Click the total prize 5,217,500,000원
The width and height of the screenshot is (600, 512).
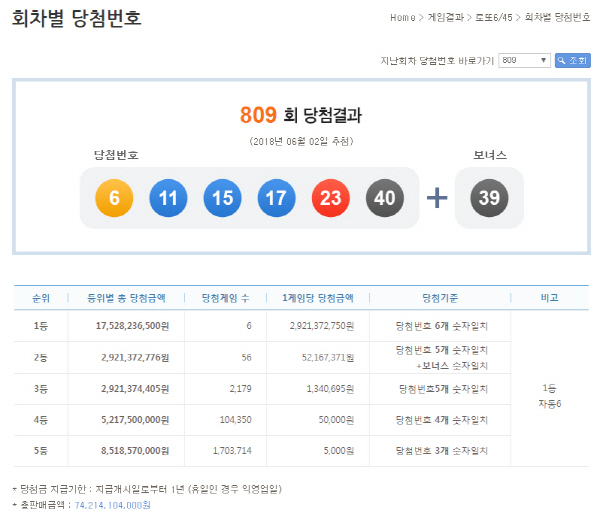[135, 420]
